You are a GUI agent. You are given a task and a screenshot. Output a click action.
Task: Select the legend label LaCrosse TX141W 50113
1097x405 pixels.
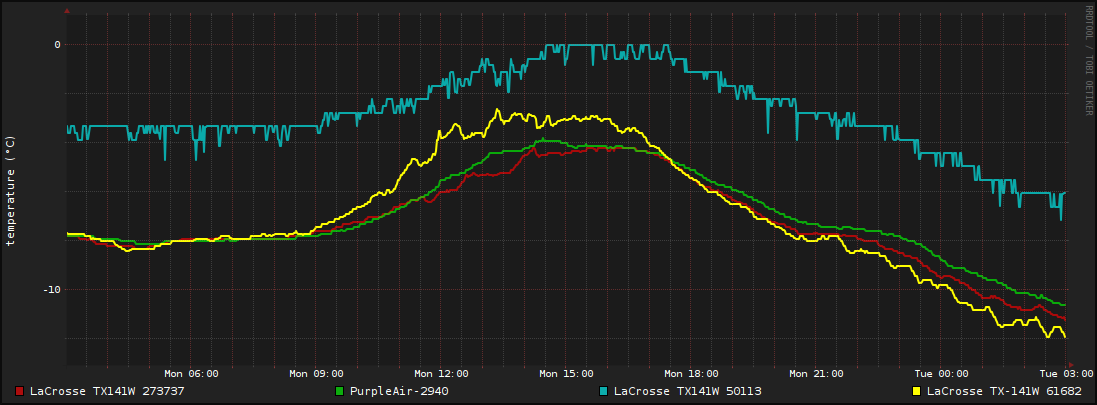(688, 391)
